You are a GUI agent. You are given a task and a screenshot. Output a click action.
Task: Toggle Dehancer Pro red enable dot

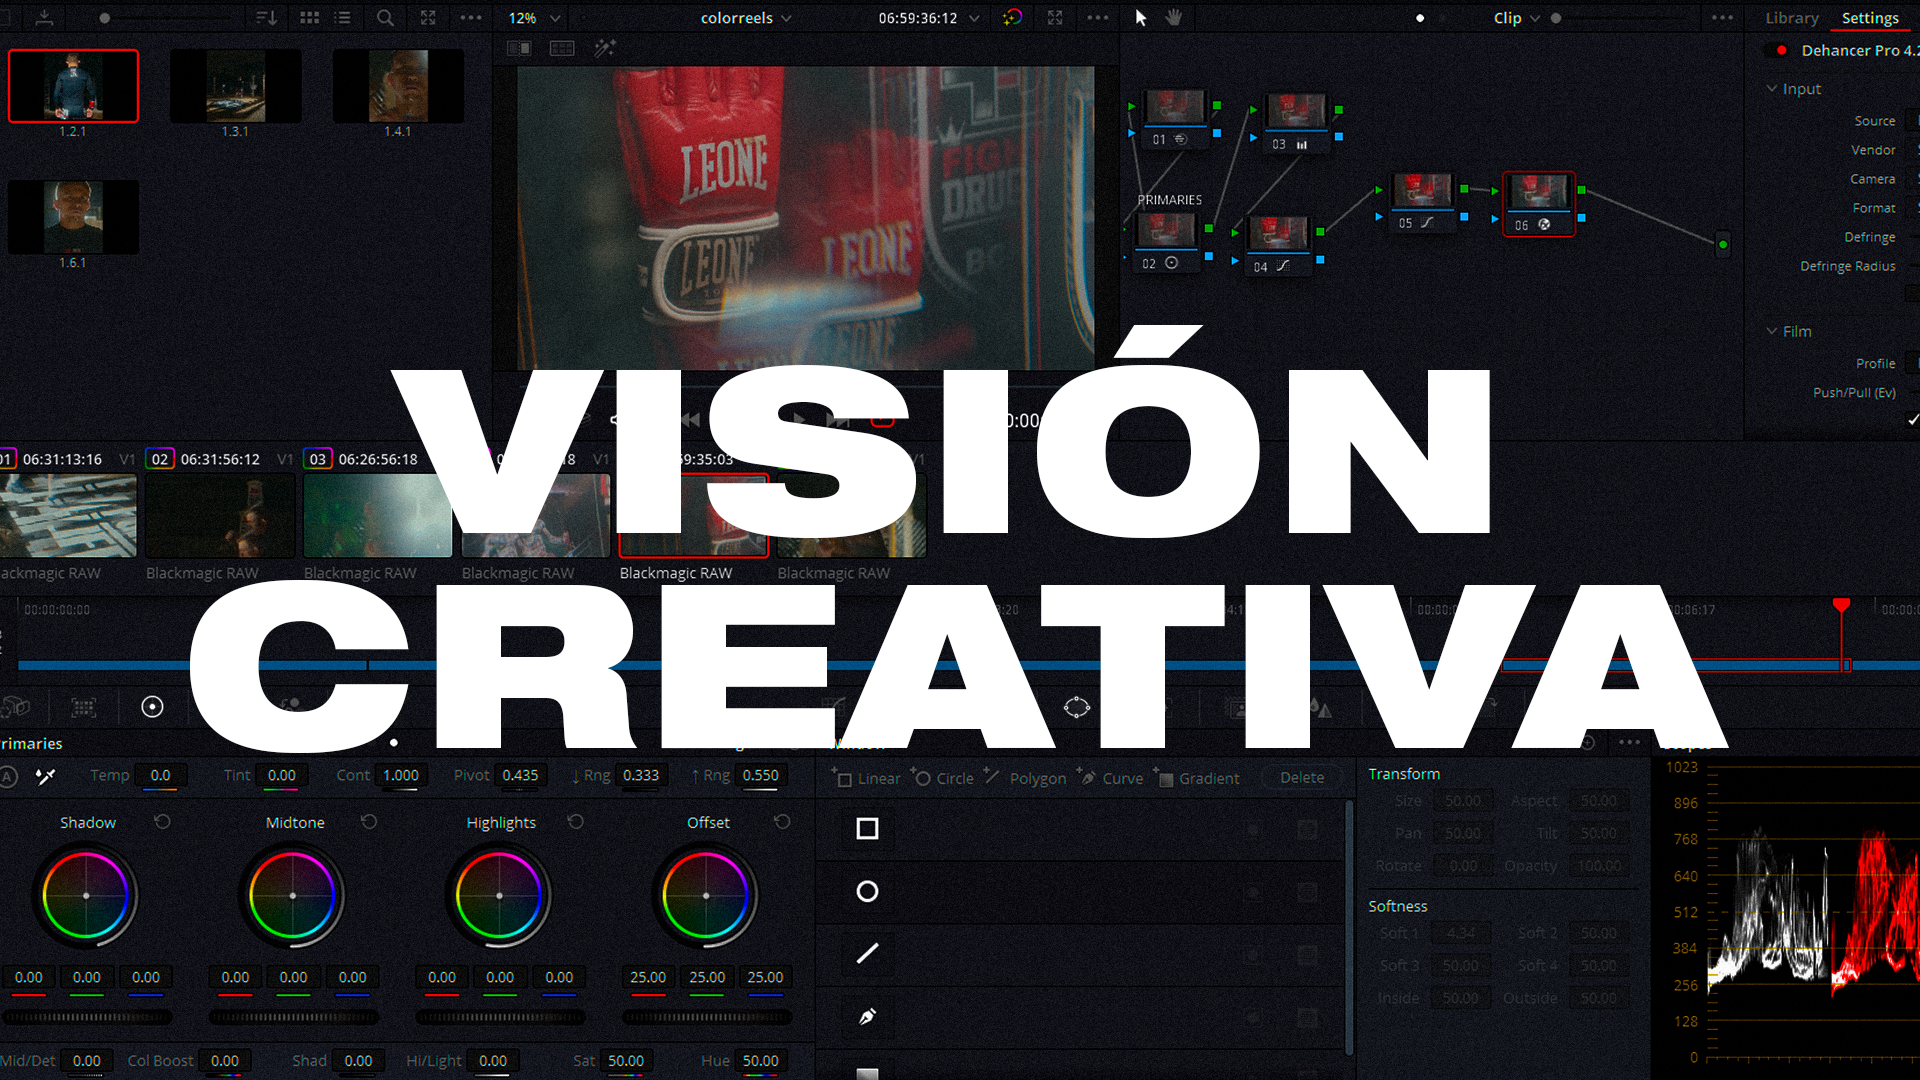[1782, 50]
